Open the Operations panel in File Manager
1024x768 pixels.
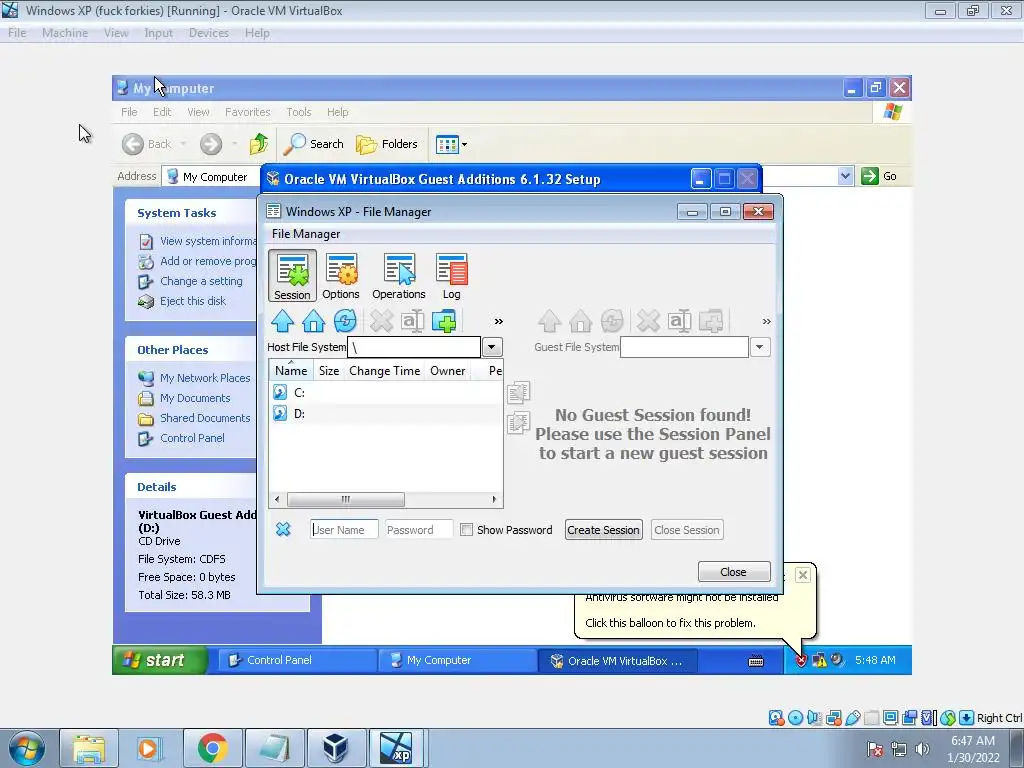coord(398,276)
